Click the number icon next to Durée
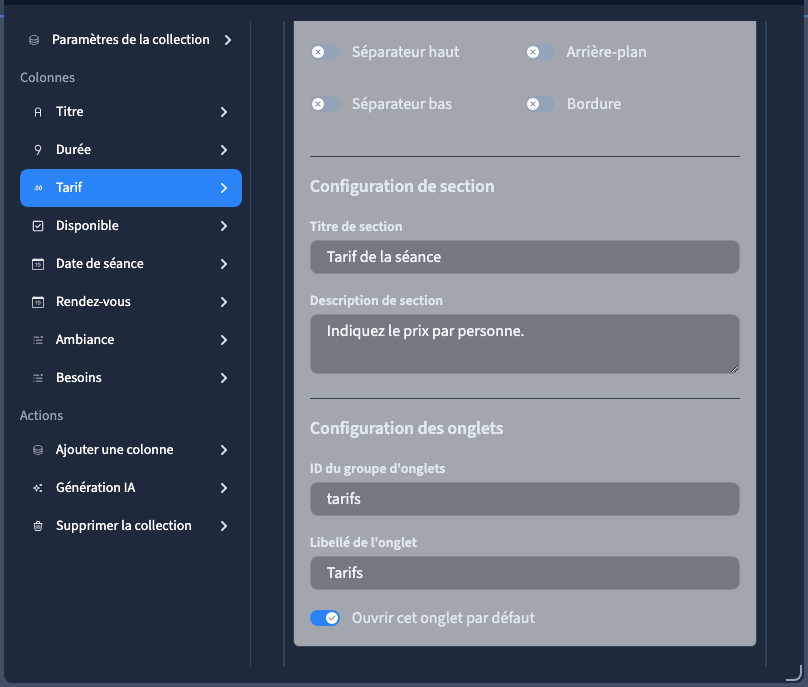The width and height of the screenshot is (808, 687). (x=38, y=150)
